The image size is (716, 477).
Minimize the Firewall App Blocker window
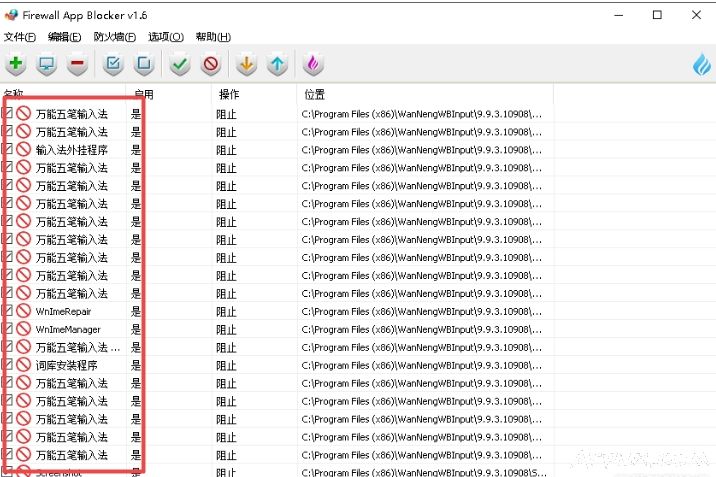pos(619,15)
